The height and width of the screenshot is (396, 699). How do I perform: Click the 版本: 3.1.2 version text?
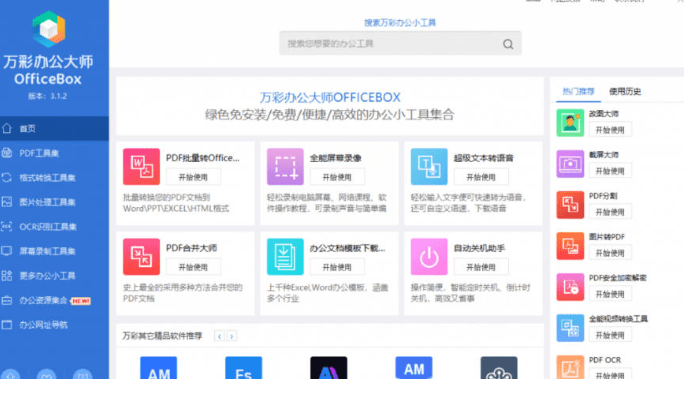tap(48, 96)
